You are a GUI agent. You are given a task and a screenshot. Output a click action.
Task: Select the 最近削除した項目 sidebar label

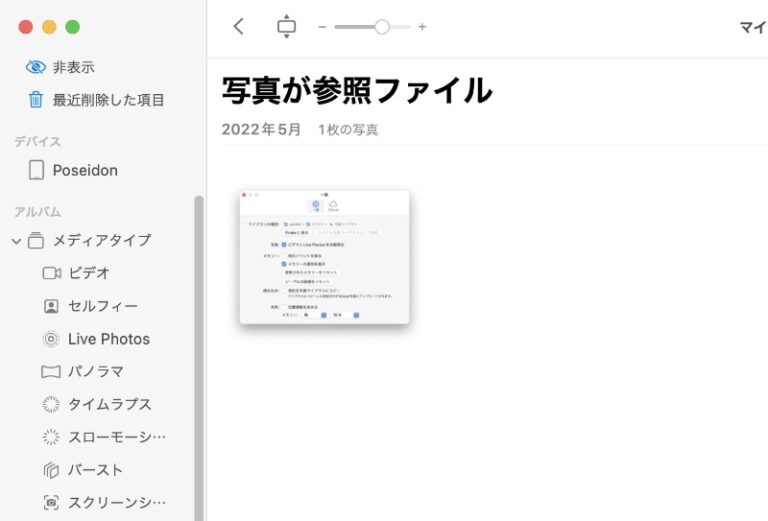pyautogui.click(x=109, y=100)
